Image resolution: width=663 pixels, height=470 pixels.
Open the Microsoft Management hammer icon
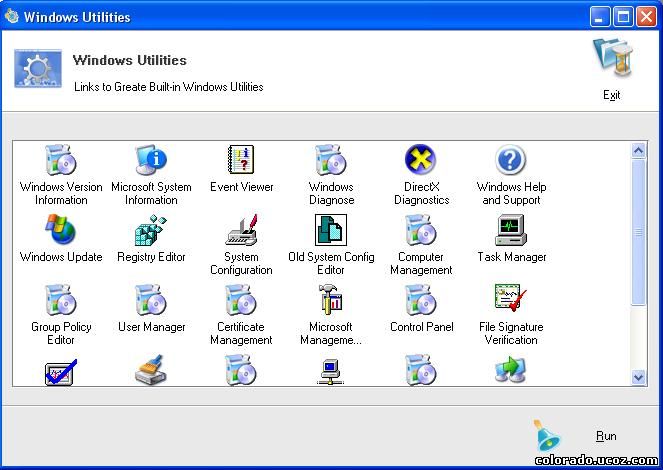tap(331, 300)
